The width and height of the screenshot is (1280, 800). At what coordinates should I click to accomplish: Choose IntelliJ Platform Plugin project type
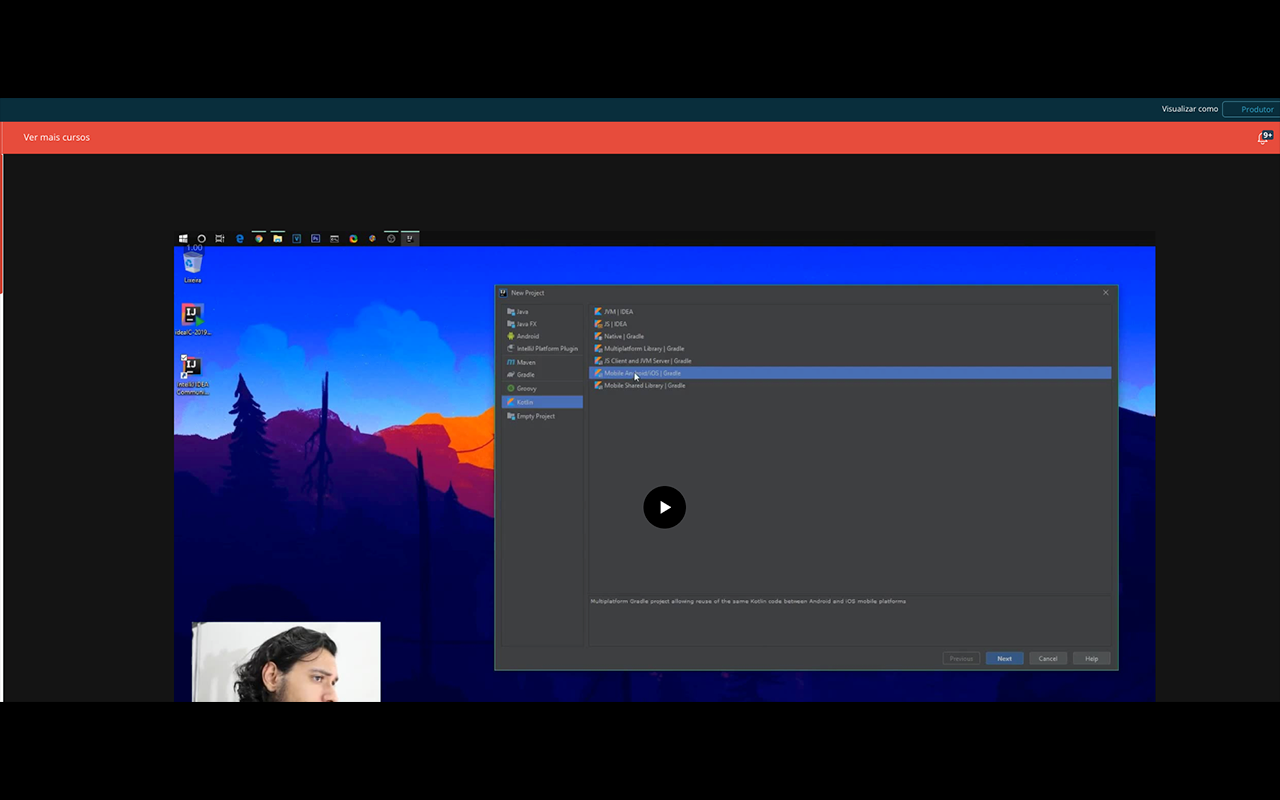(542, 349)
